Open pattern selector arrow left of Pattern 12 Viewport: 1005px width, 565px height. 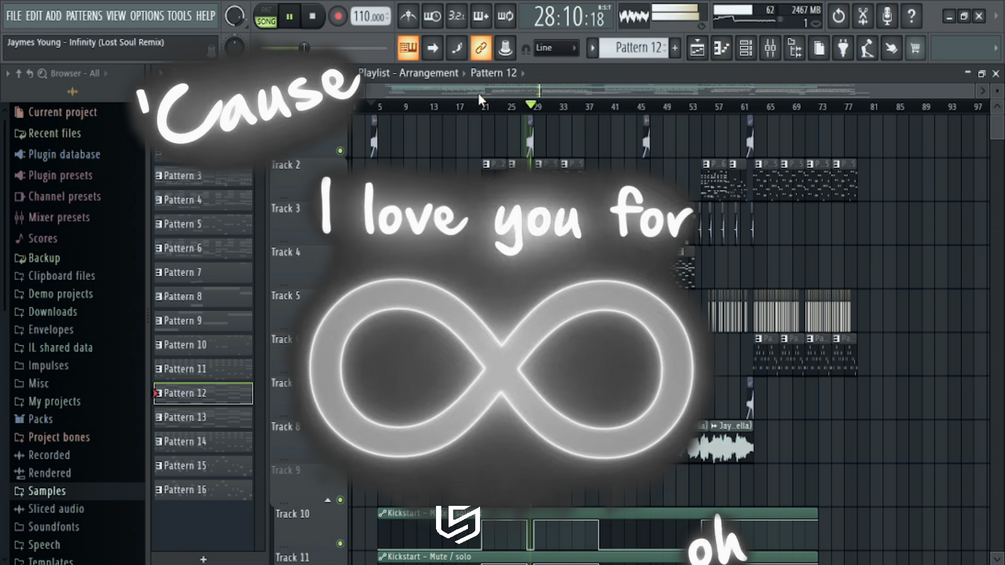[x=592, y=47]
